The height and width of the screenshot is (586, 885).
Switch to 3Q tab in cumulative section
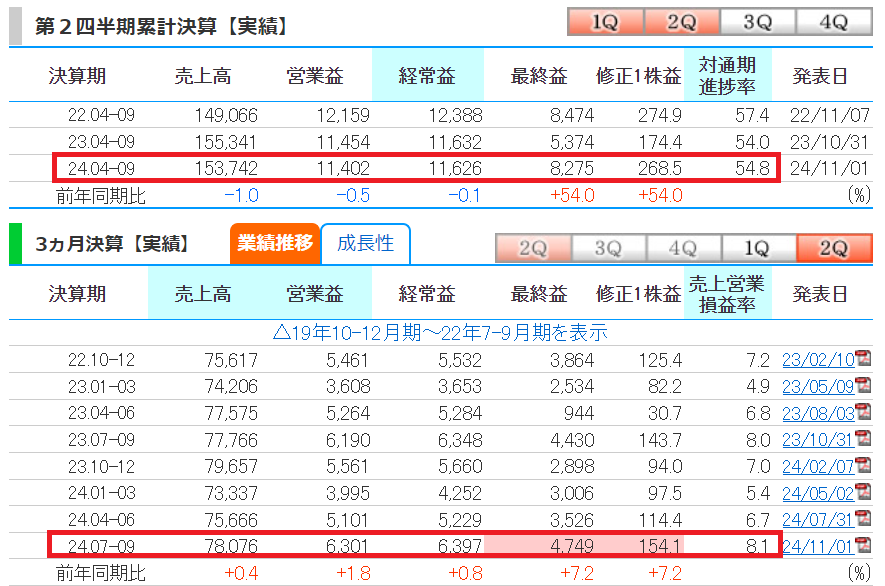[x=757, y=22]
